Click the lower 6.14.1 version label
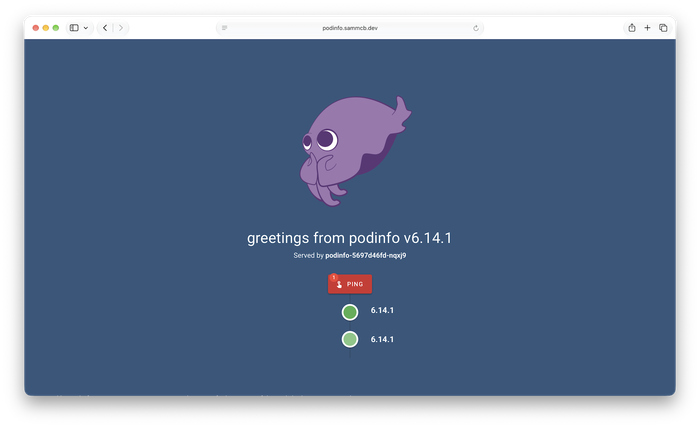 382,339
